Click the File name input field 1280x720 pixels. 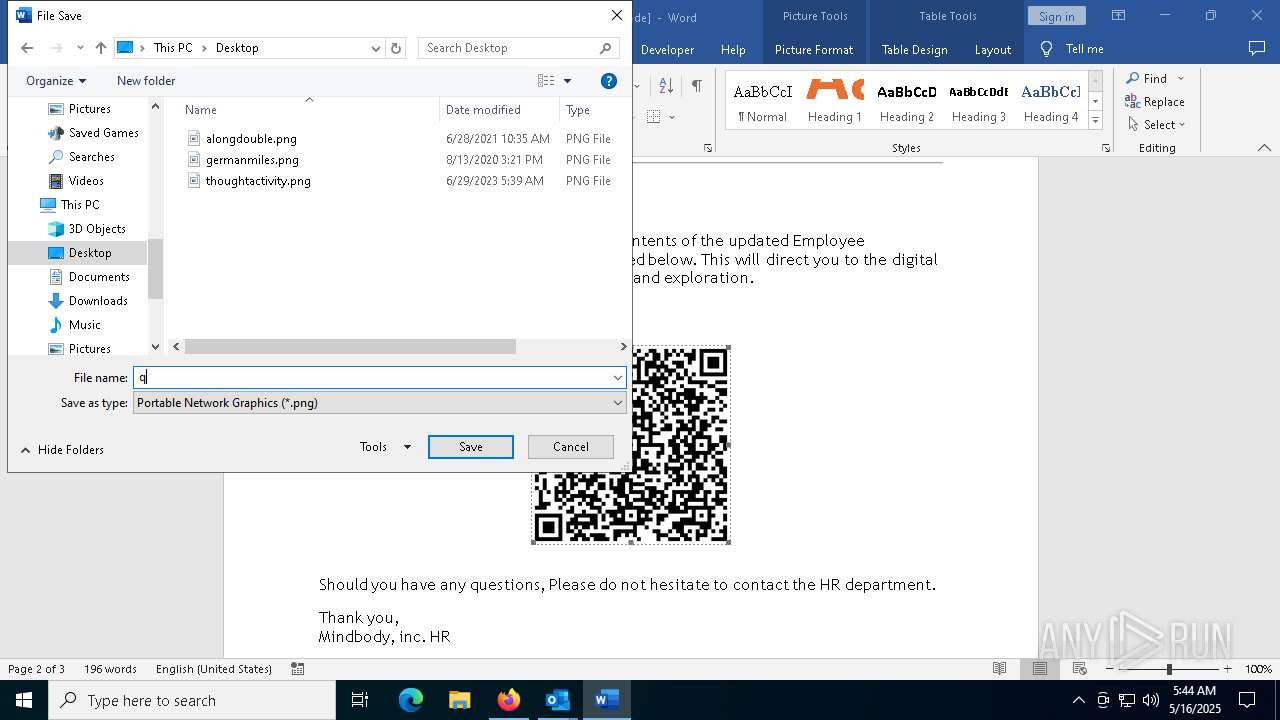pyautogui.click(x=372, y=378)
